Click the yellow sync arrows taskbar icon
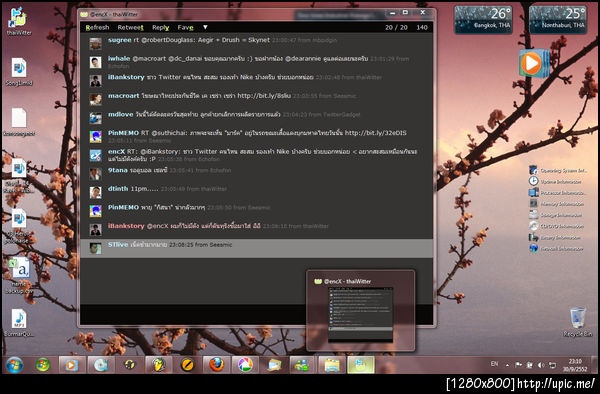This screenshot has width=600, height=394. pos(129,365)
